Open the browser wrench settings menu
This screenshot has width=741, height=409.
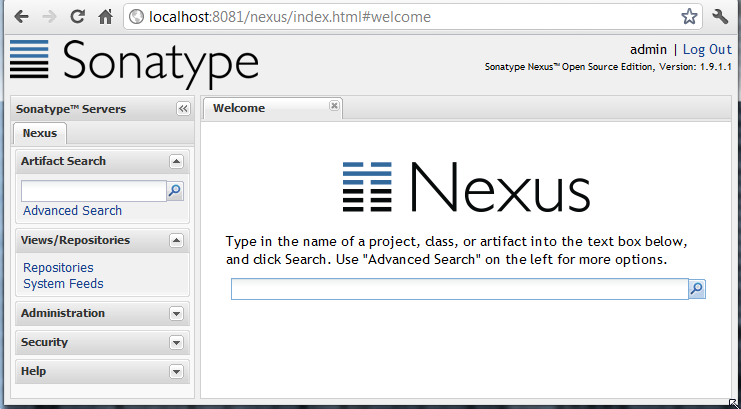tap(720, 17)
